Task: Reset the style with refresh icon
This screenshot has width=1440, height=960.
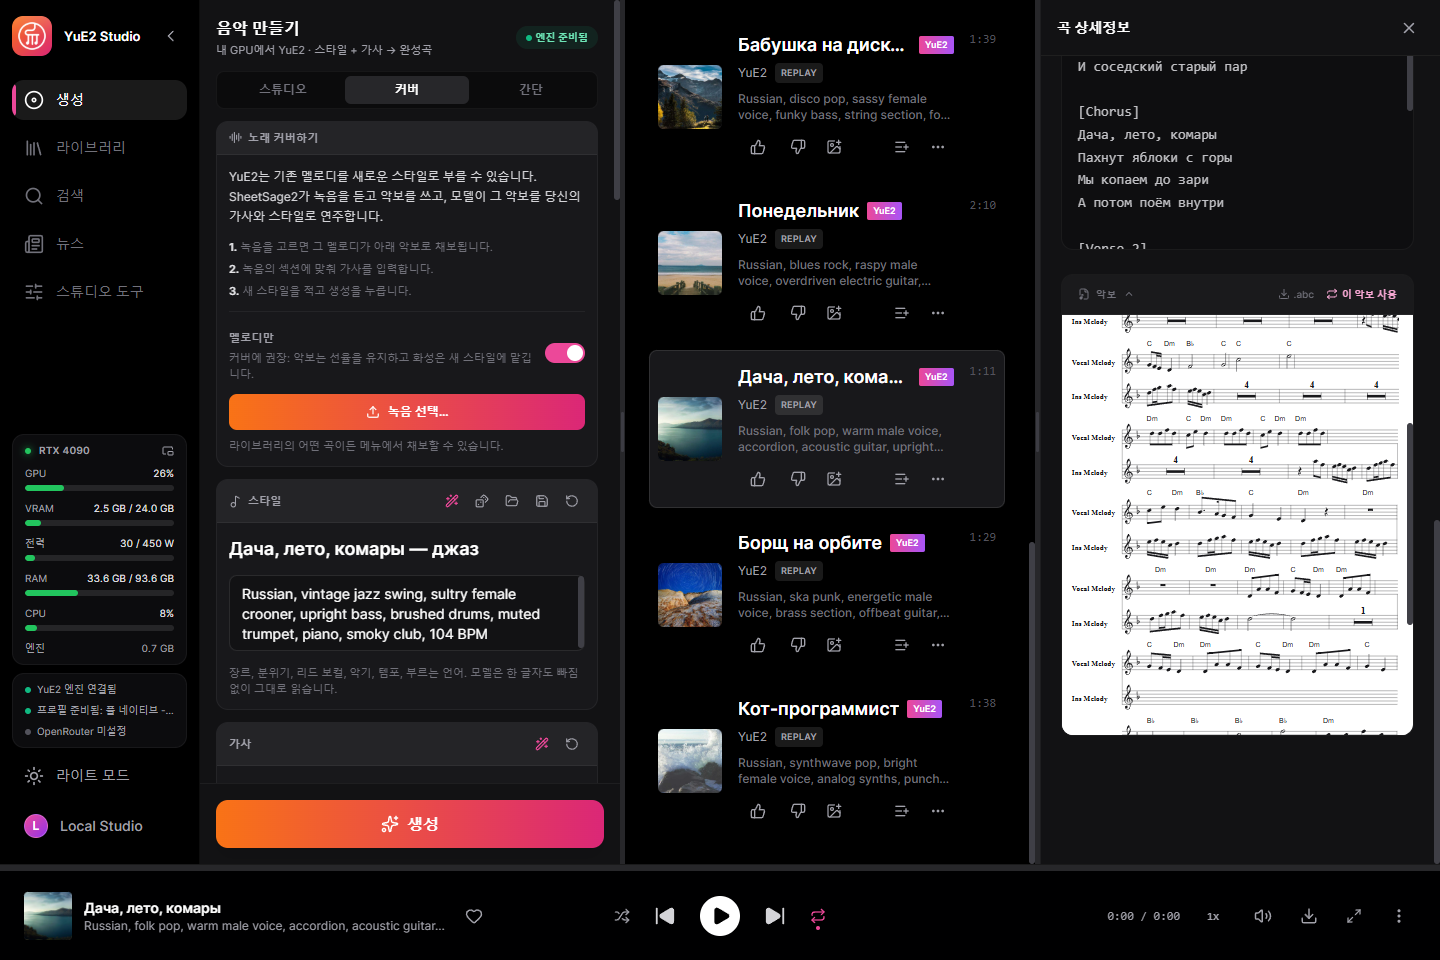Action: [x=572, y=501]
